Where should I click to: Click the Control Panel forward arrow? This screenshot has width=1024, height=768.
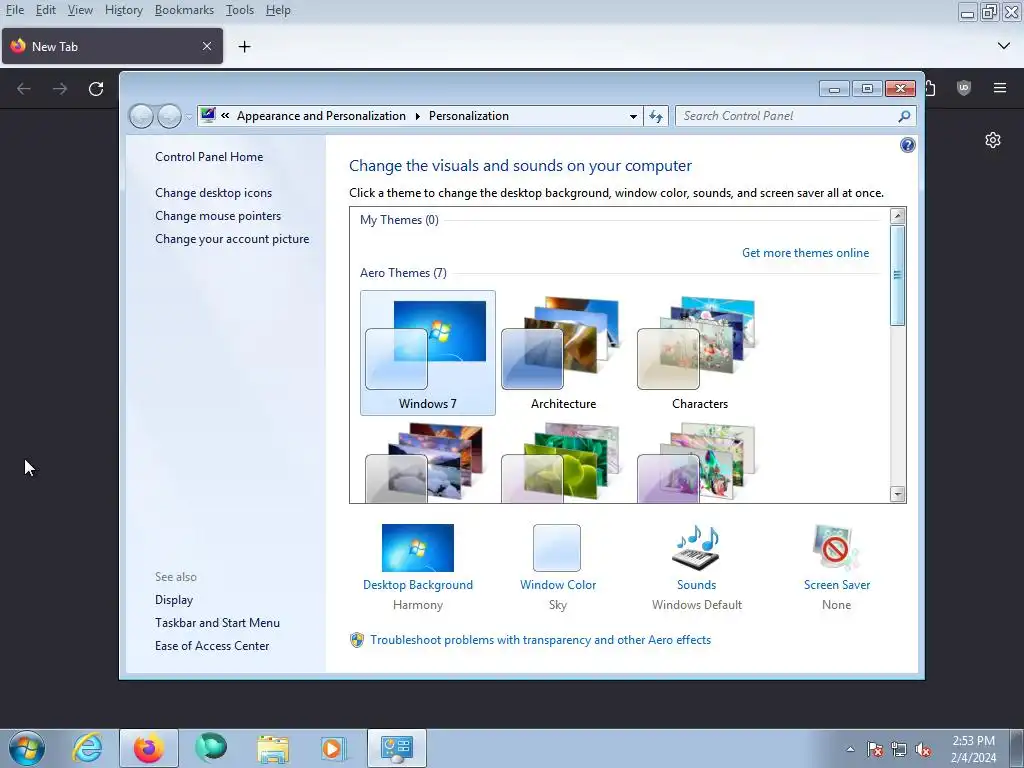coord(169,116)
